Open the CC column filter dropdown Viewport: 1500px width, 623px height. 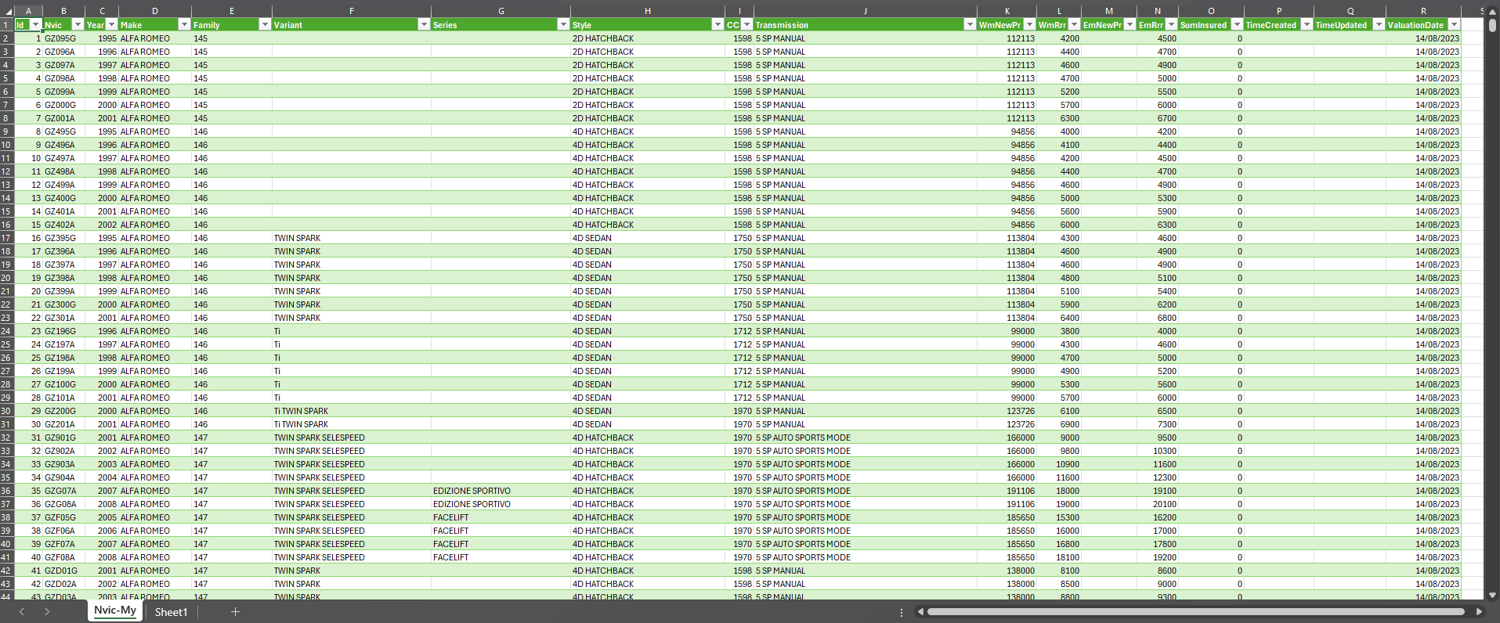coord(746,24)
